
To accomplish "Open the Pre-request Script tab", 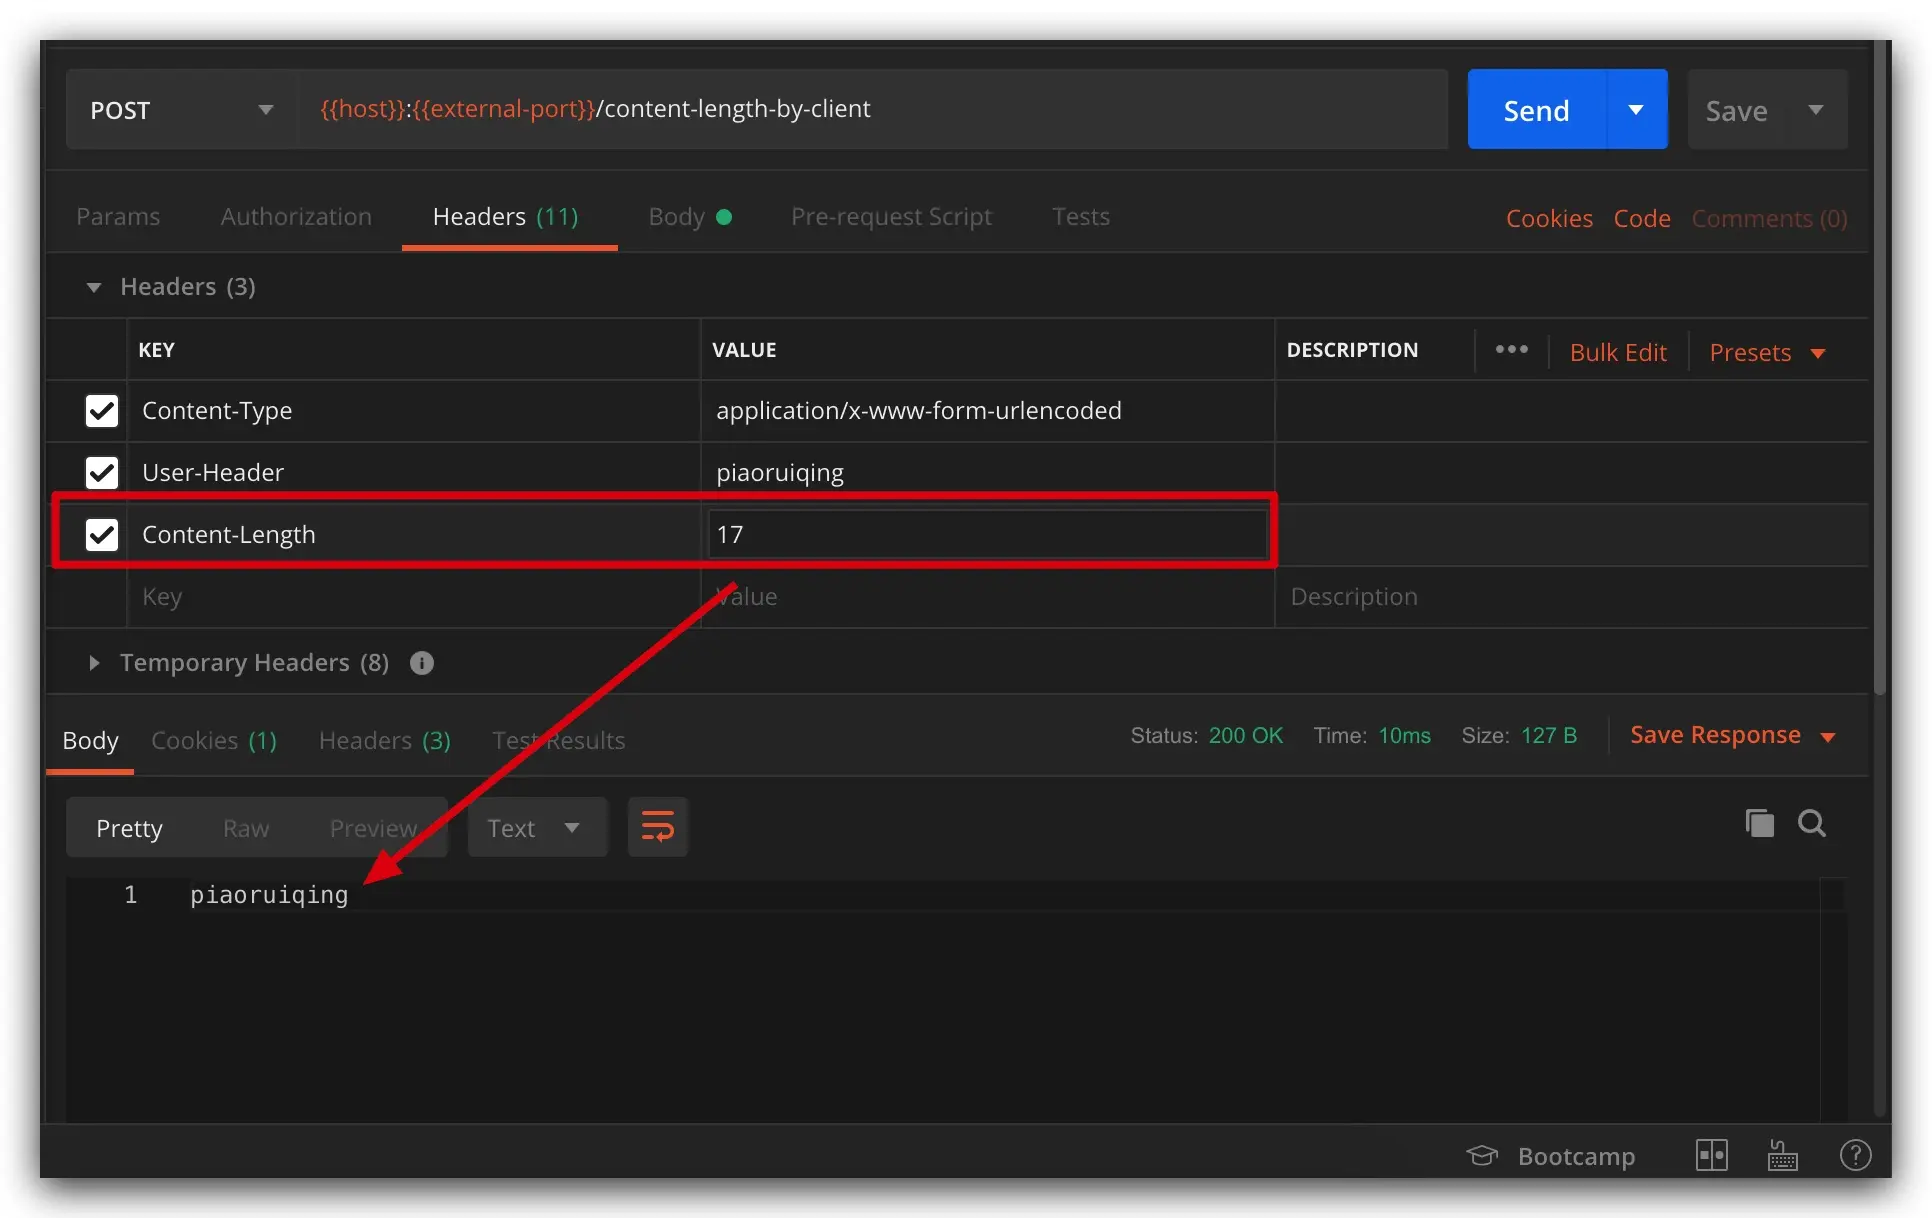I will (x=891, y=217).
